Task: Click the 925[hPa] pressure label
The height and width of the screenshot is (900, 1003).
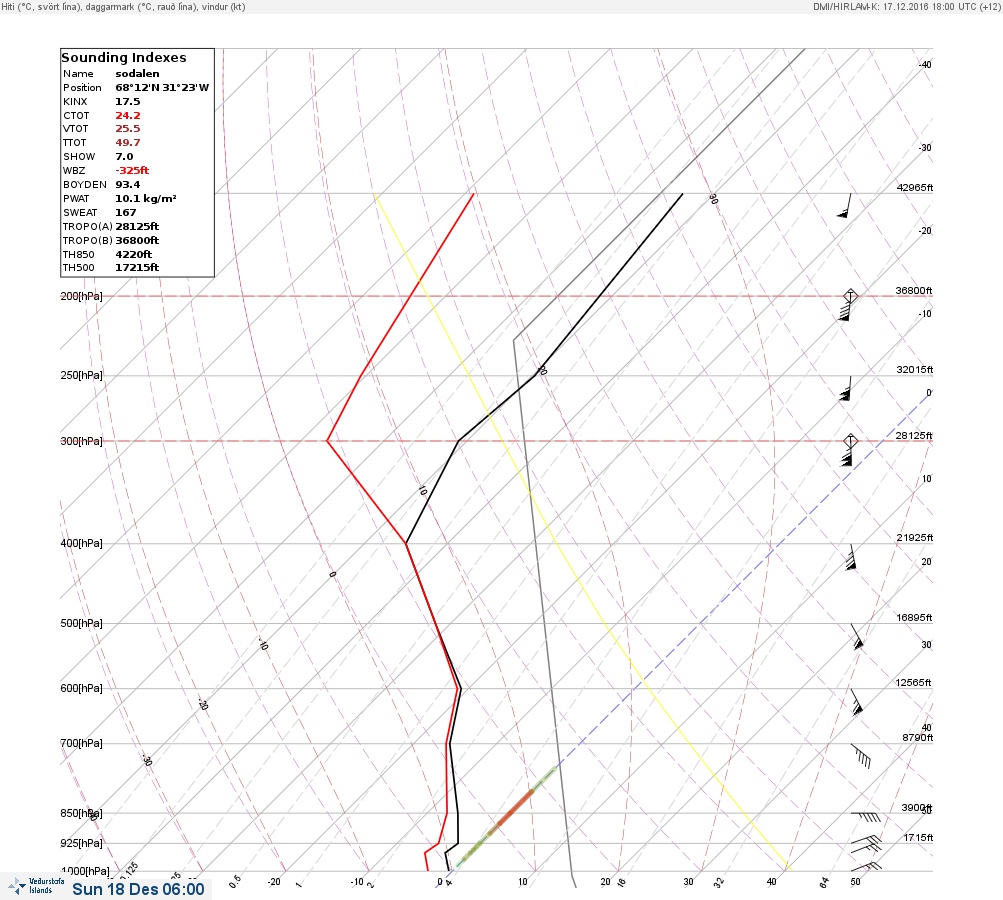Action: pyautogui.click(x=81, y=843)
